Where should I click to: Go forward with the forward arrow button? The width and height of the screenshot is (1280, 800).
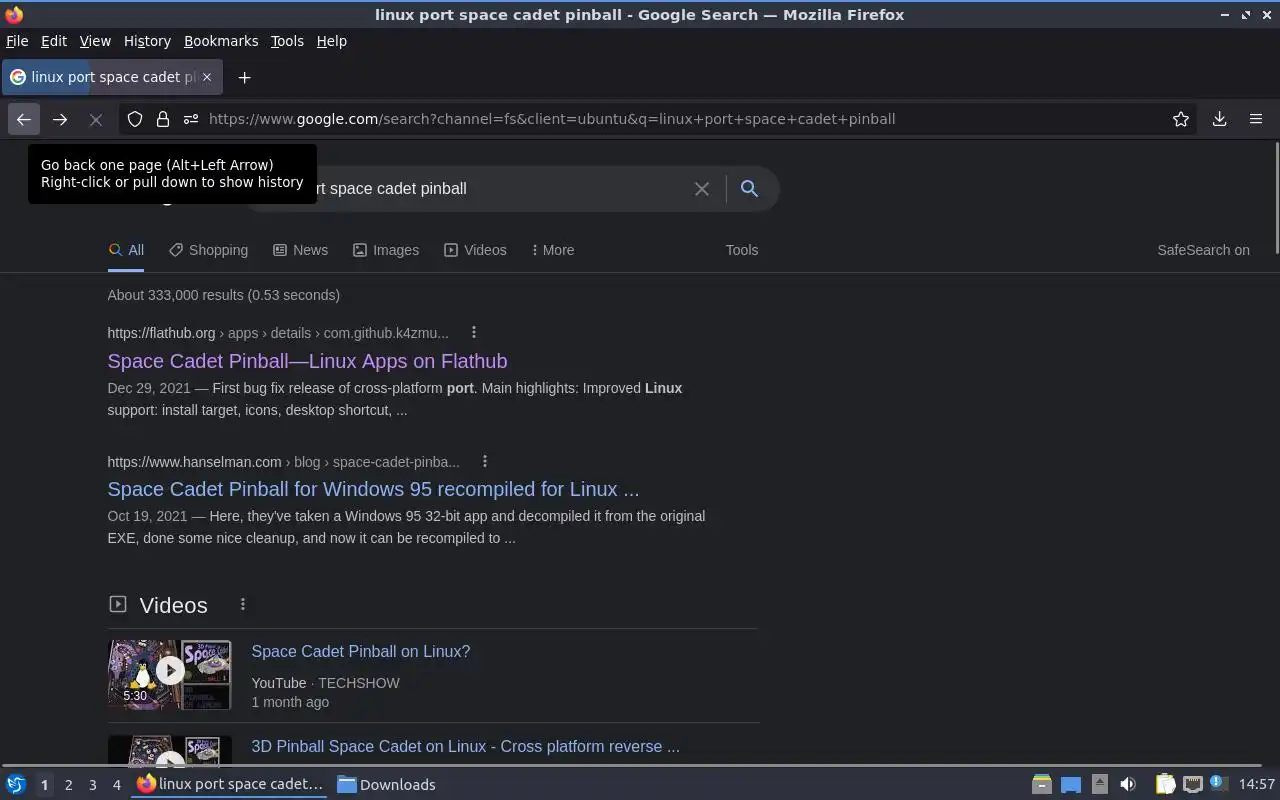tap(60, 119)
